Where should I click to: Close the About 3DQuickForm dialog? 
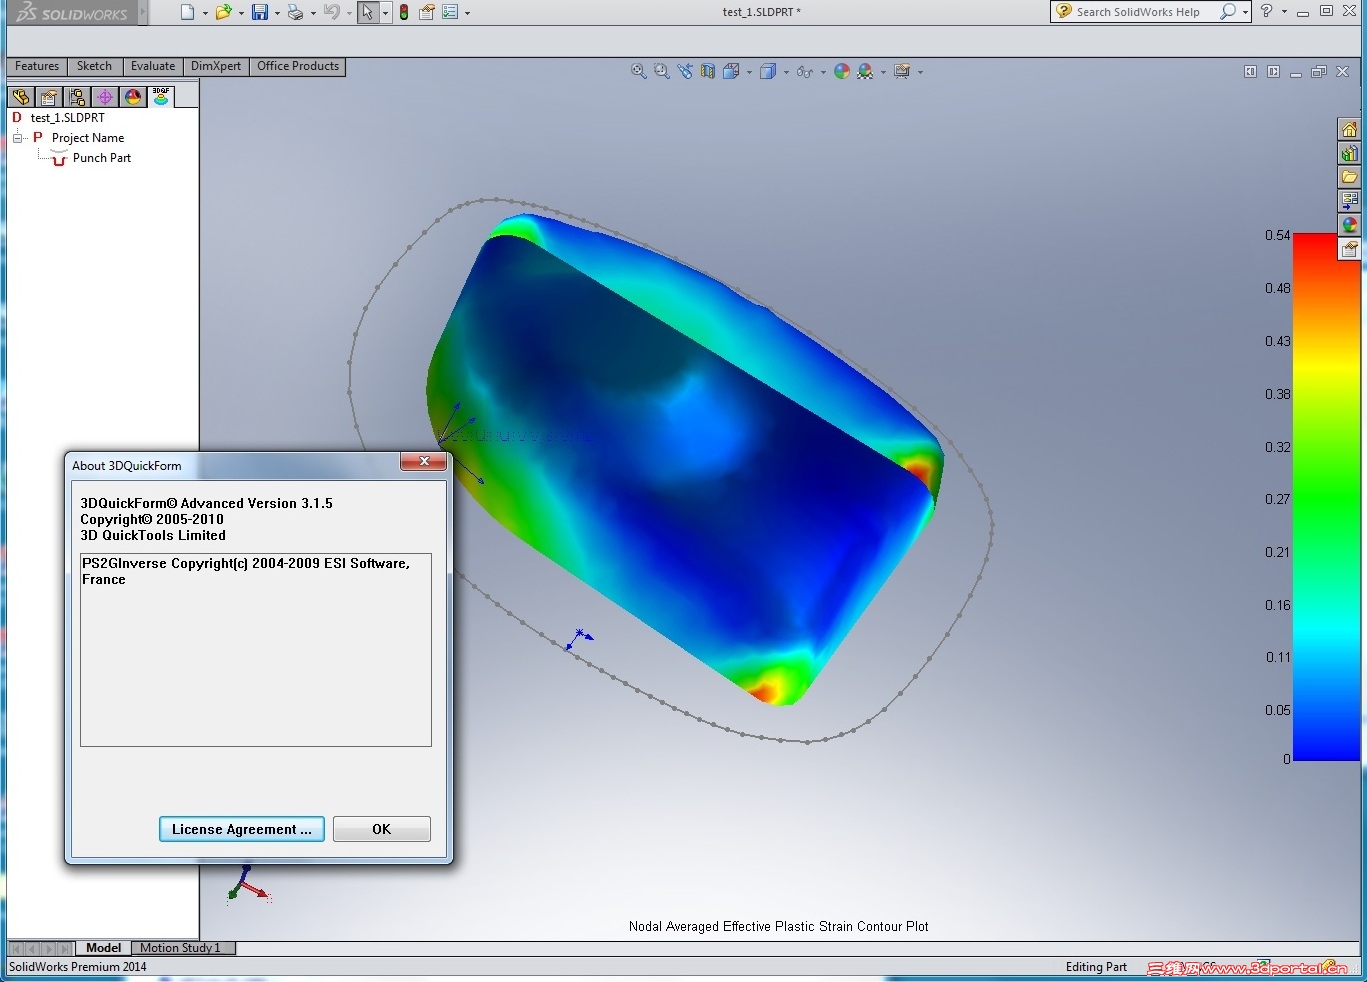(x=424, y=461)
